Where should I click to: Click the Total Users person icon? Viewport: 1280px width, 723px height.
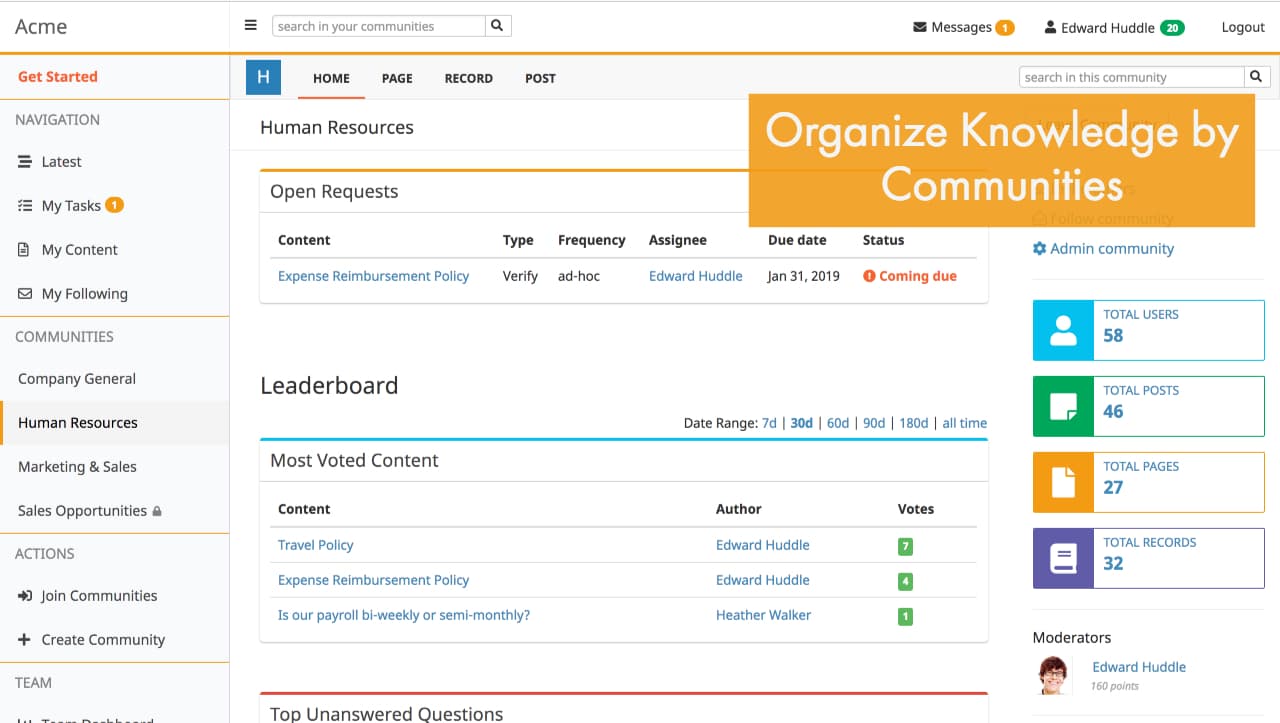tap(1063, 331)
